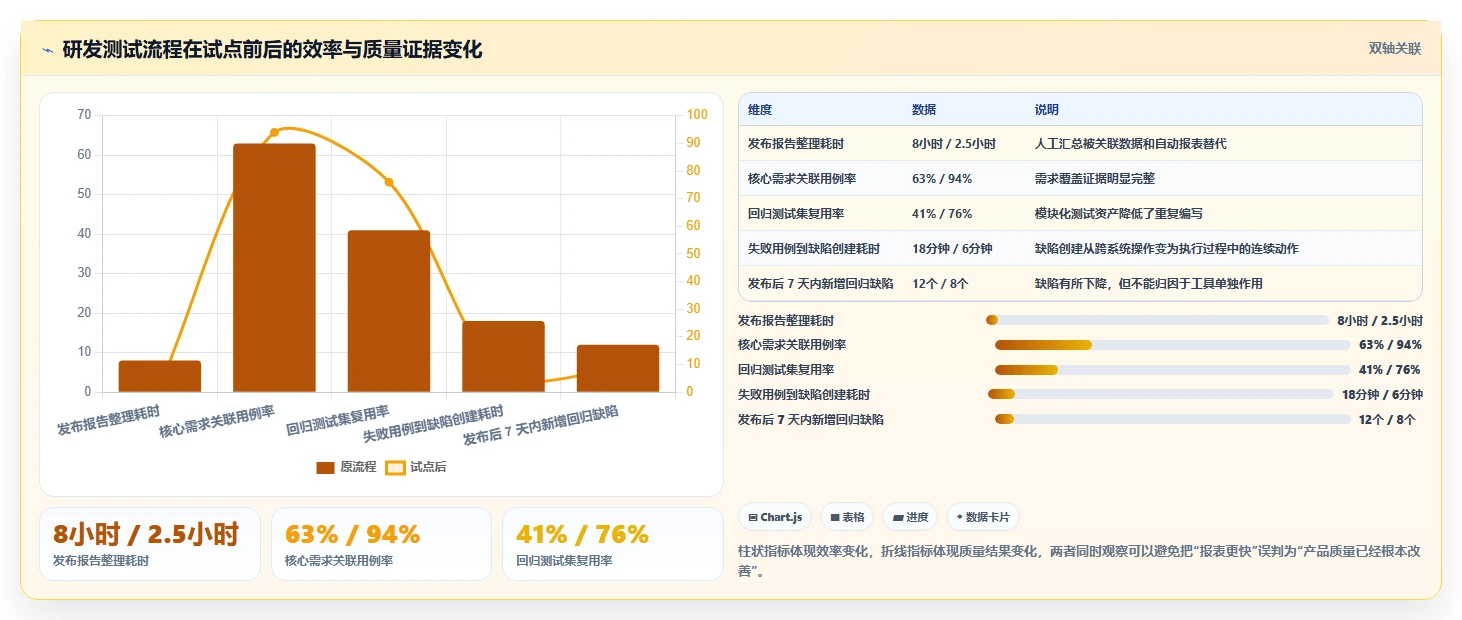Click the 发布报告整理耗时 bar in the chart

click(x=160, y=376)
